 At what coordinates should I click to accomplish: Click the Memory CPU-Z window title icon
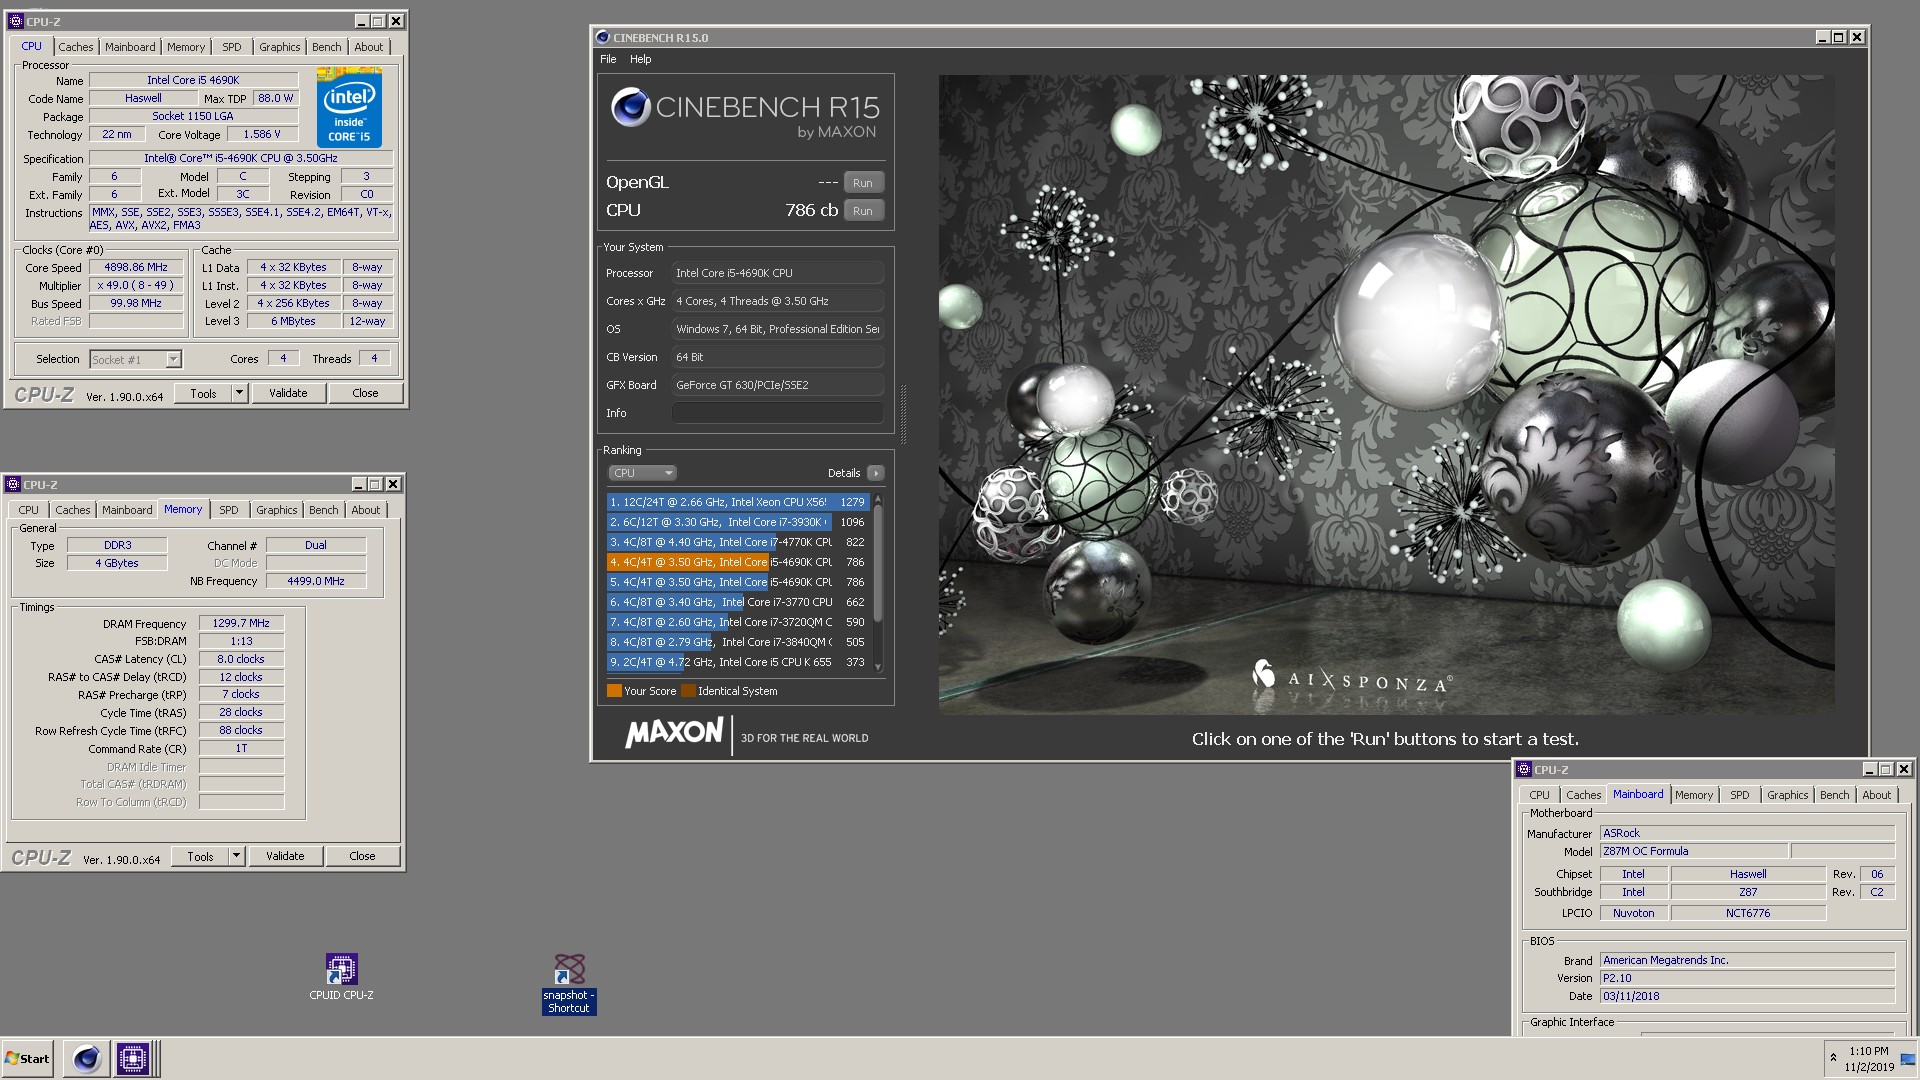13,484
